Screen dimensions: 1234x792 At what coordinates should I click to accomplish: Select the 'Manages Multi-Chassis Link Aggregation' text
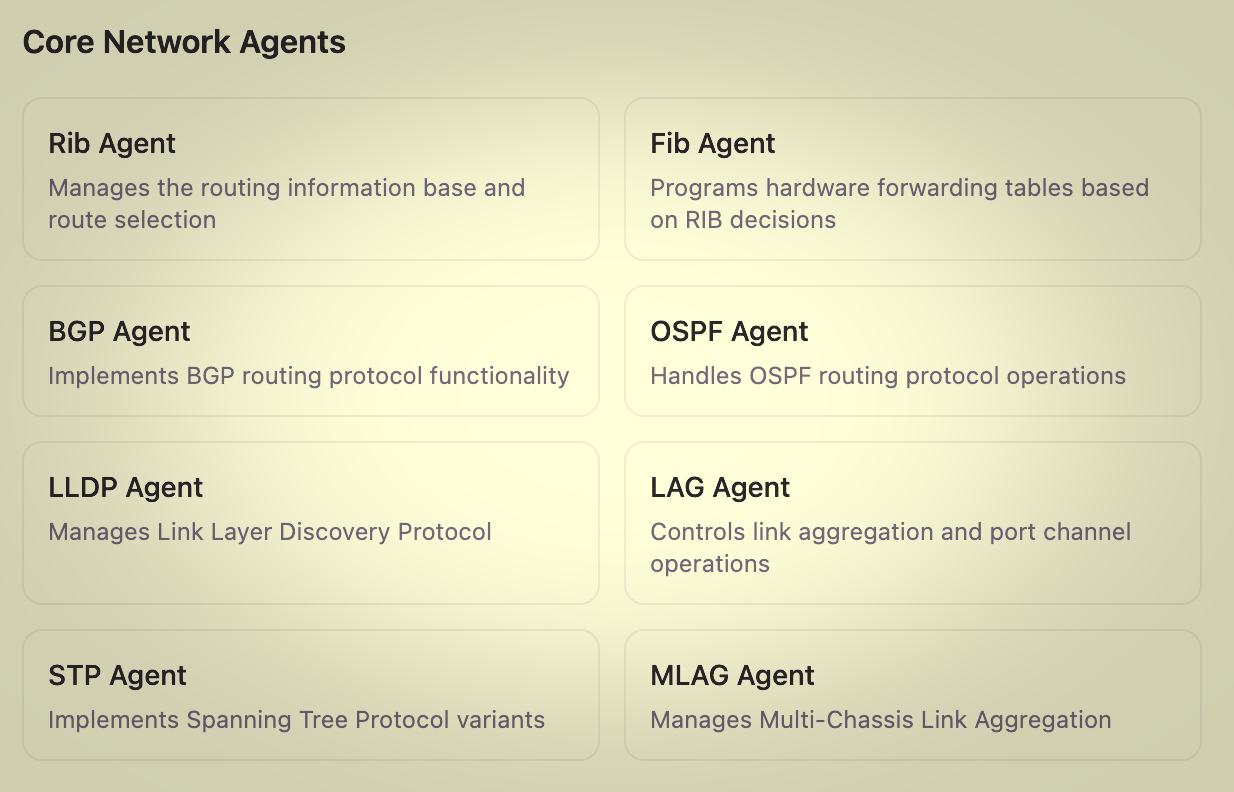click(880, 720)
